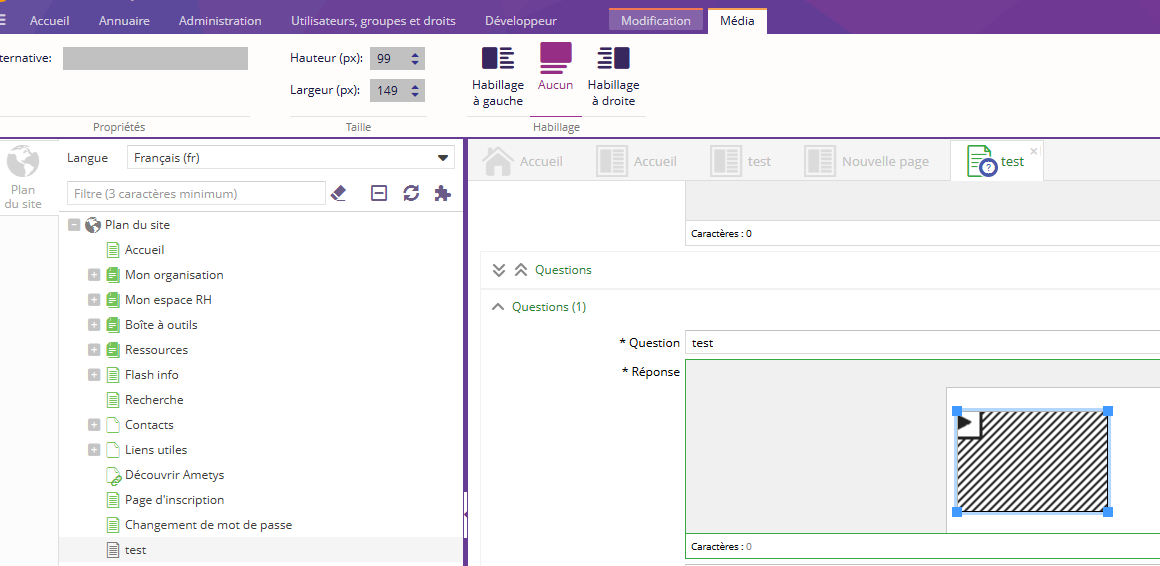Select Habillage à gauche wrapping icon
Viewport: 1160px width, 566px height.
498,58
